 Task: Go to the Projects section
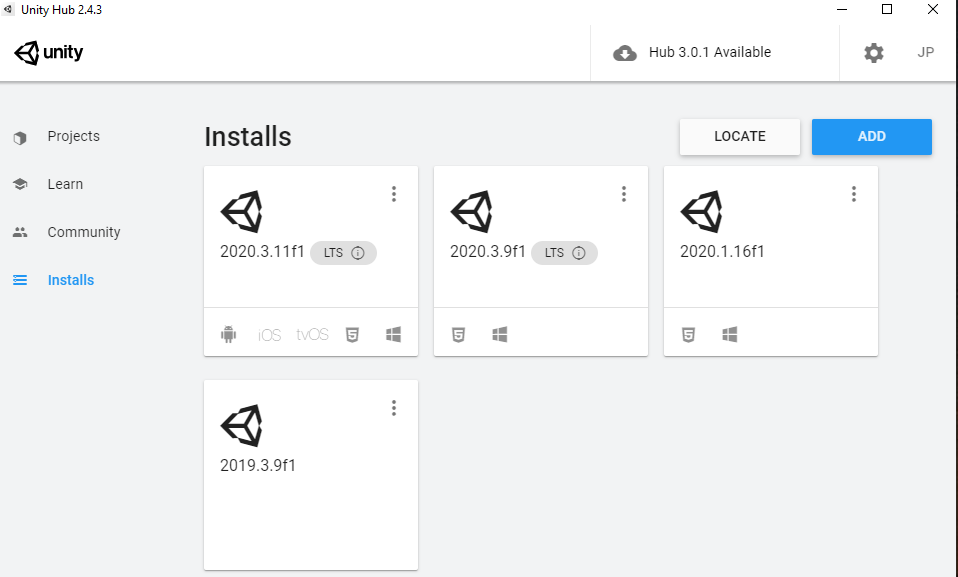coord(73,136)
